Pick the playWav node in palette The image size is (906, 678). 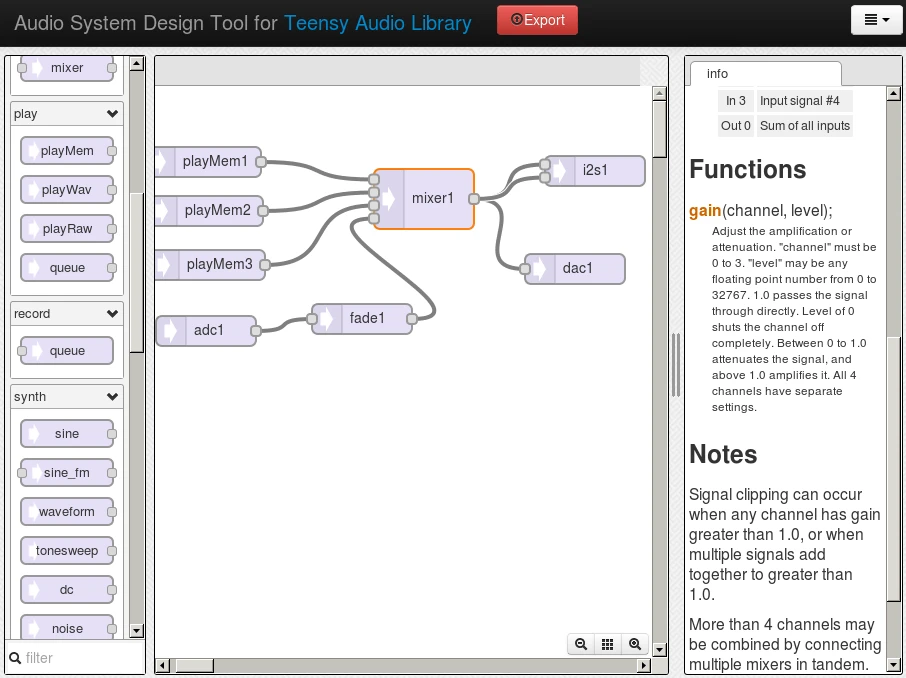click(67, 190)
